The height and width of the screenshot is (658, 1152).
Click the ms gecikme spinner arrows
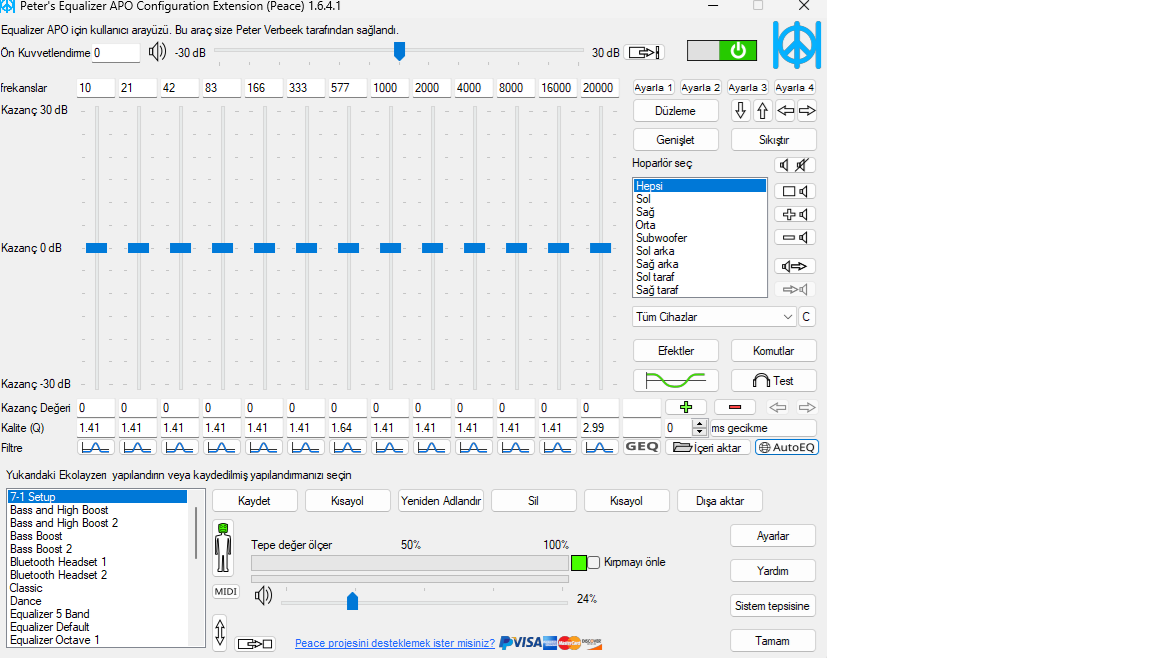point(699,427)
